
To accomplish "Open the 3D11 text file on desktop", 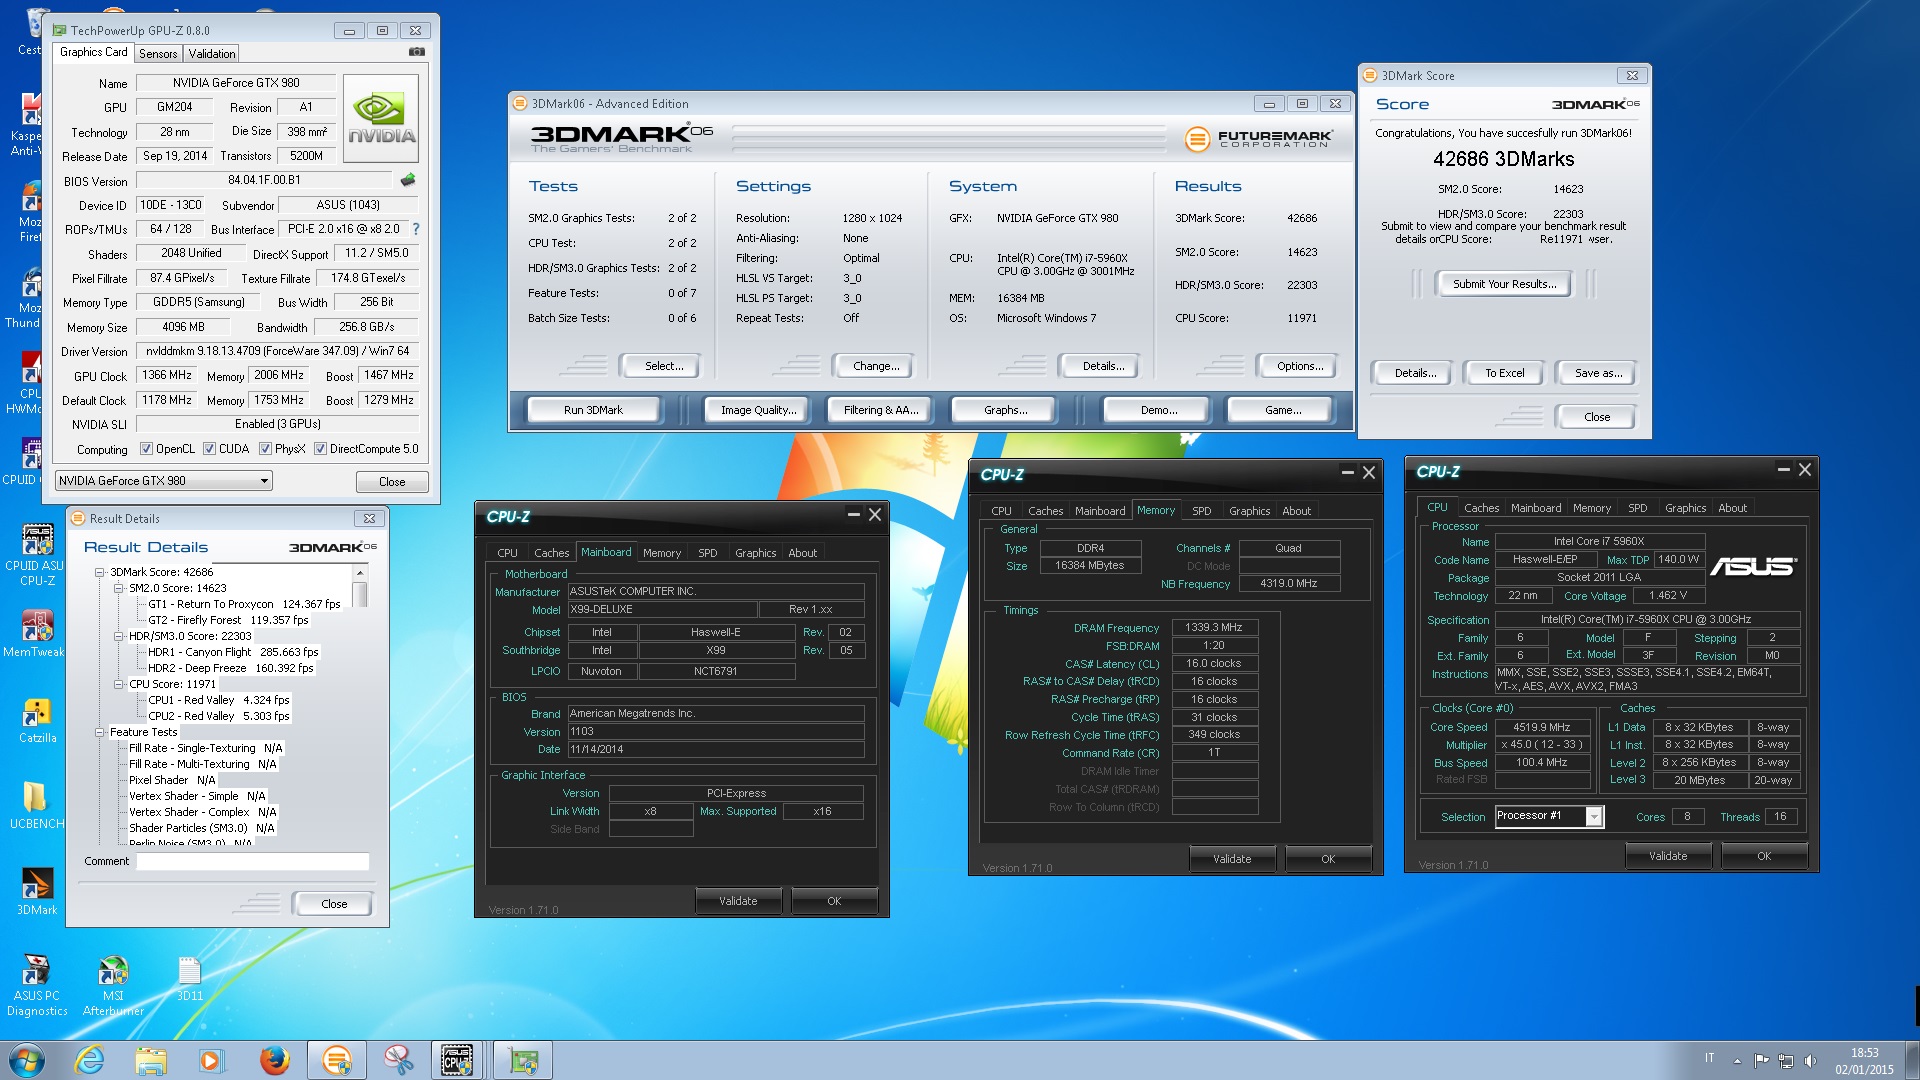I will [189, 979].
